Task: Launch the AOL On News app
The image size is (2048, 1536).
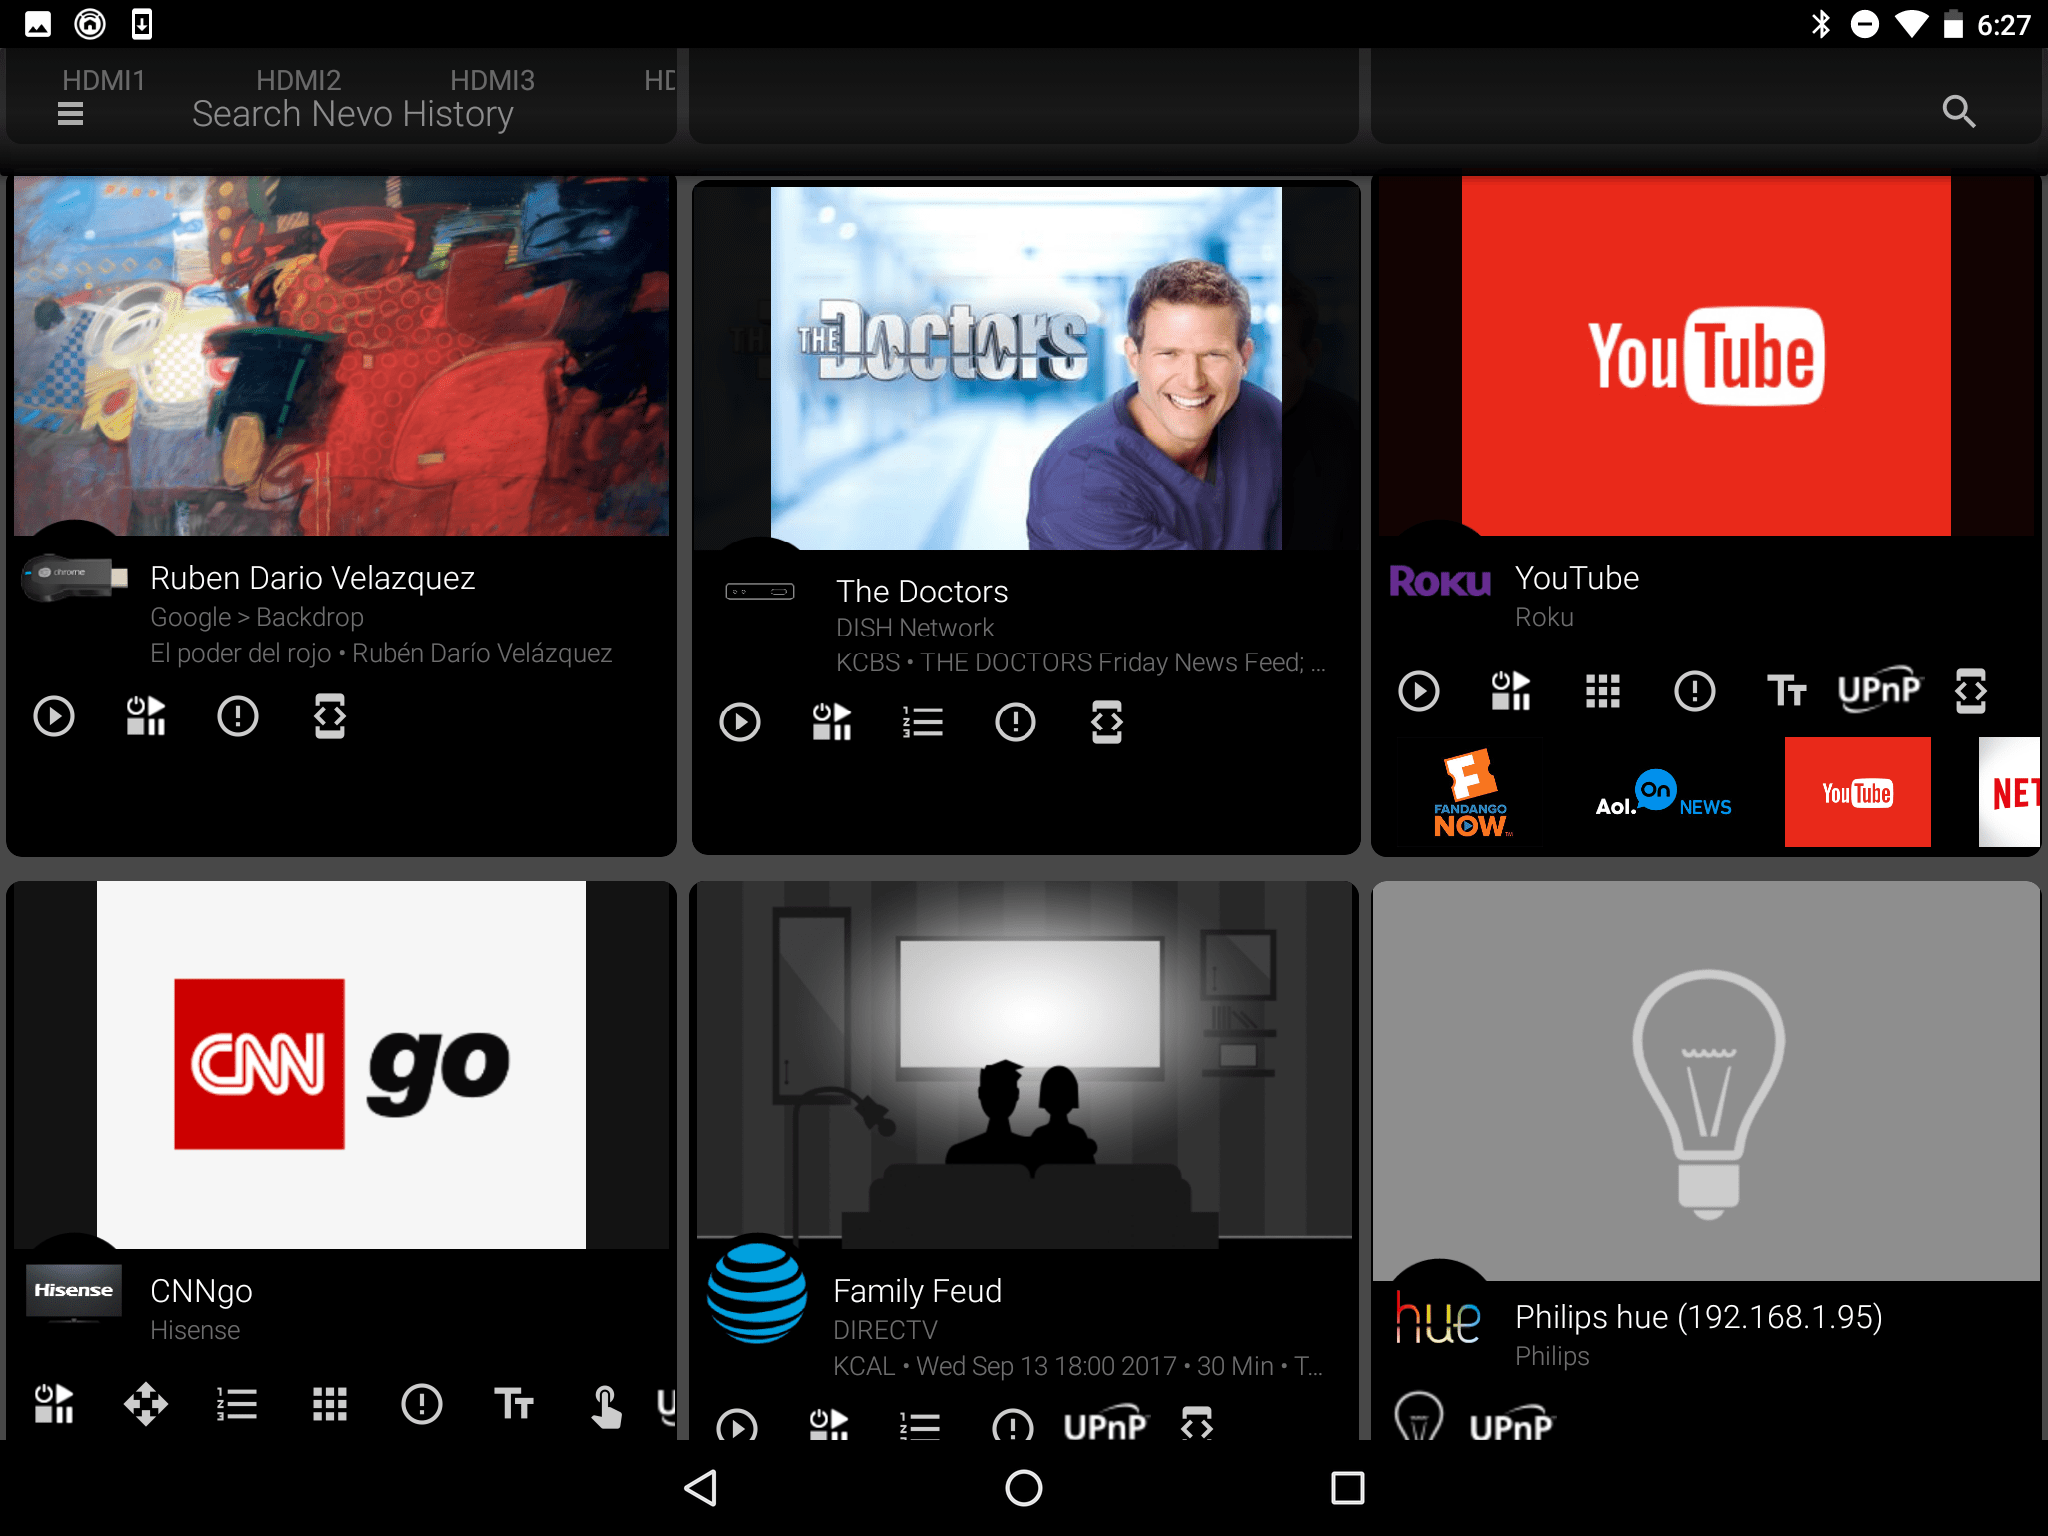Action: (1663, 793)
